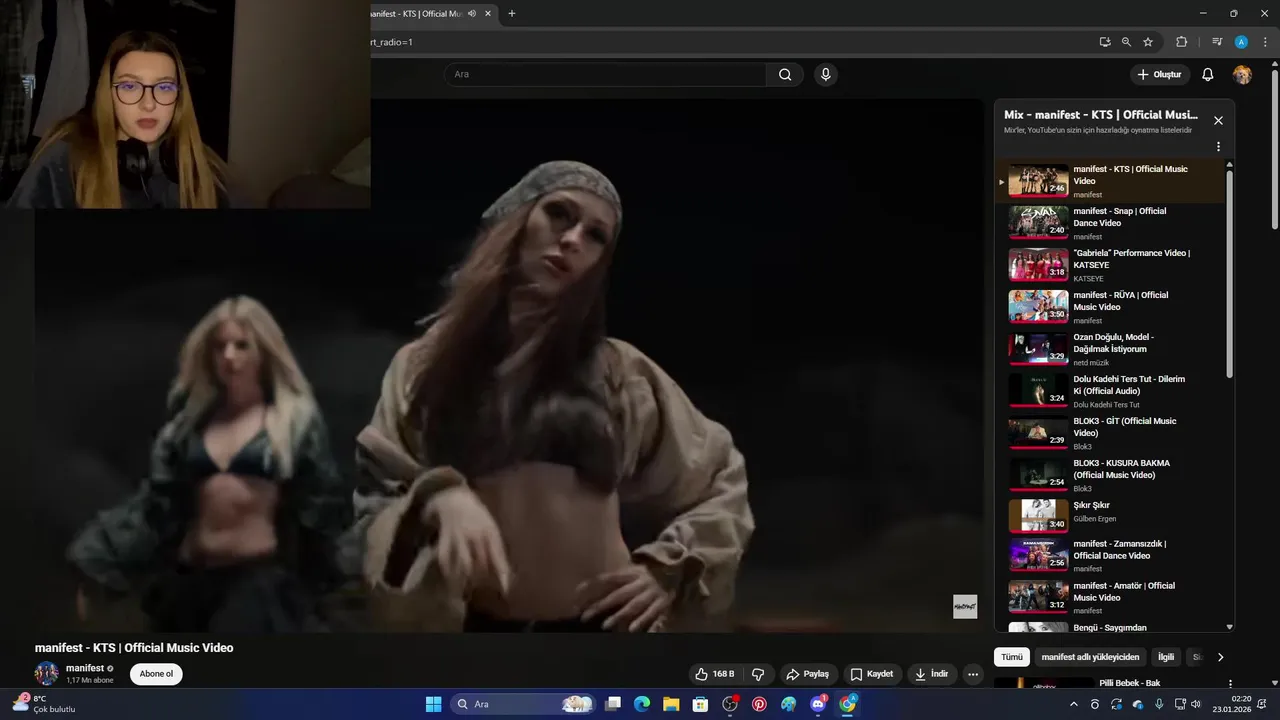Image resolution: width=1280 pixels, height=720 pixels.
Task: Close the manifest - KTS browser tab
Action: [x=489, y=14]
